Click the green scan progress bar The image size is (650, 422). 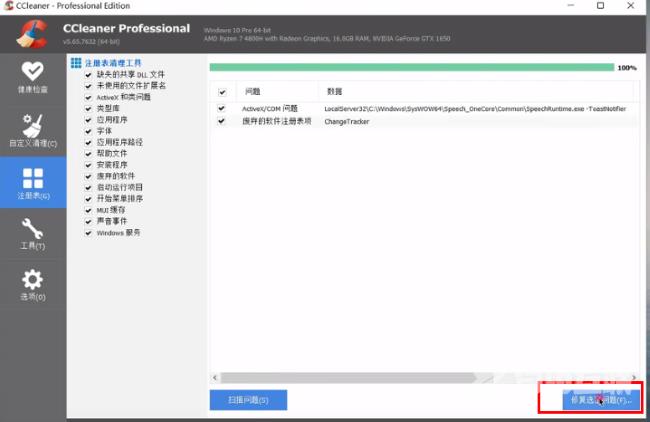[x=412, y=68]
